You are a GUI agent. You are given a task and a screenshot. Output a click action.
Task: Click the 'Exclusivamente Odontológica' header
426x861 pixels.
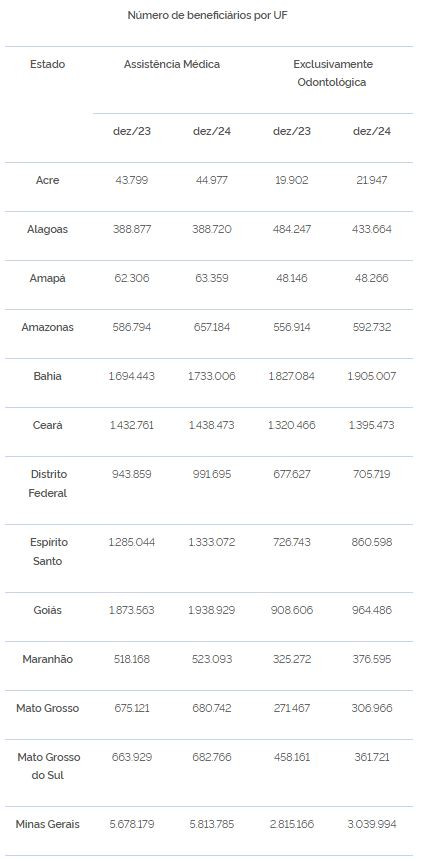[x=332, y=73]
